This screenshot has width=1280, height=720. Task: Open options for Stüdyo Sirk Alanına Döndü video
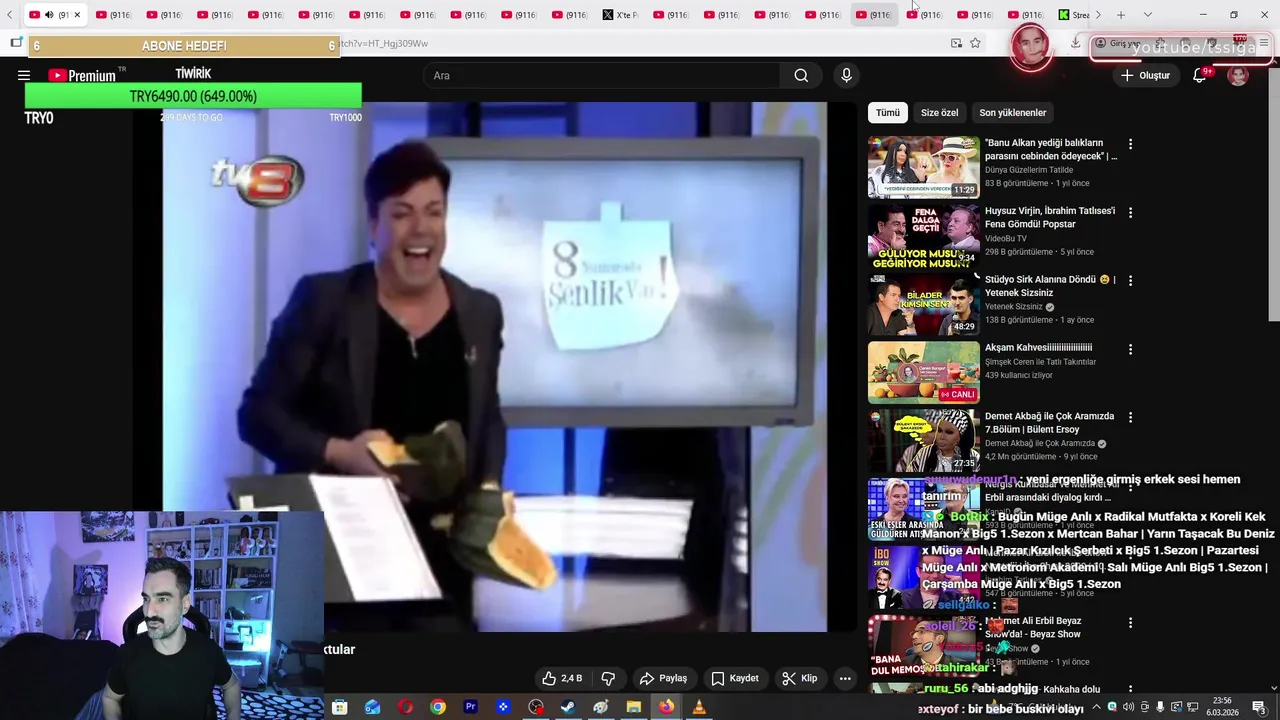pyautogui.click(x=1131, y=281)
